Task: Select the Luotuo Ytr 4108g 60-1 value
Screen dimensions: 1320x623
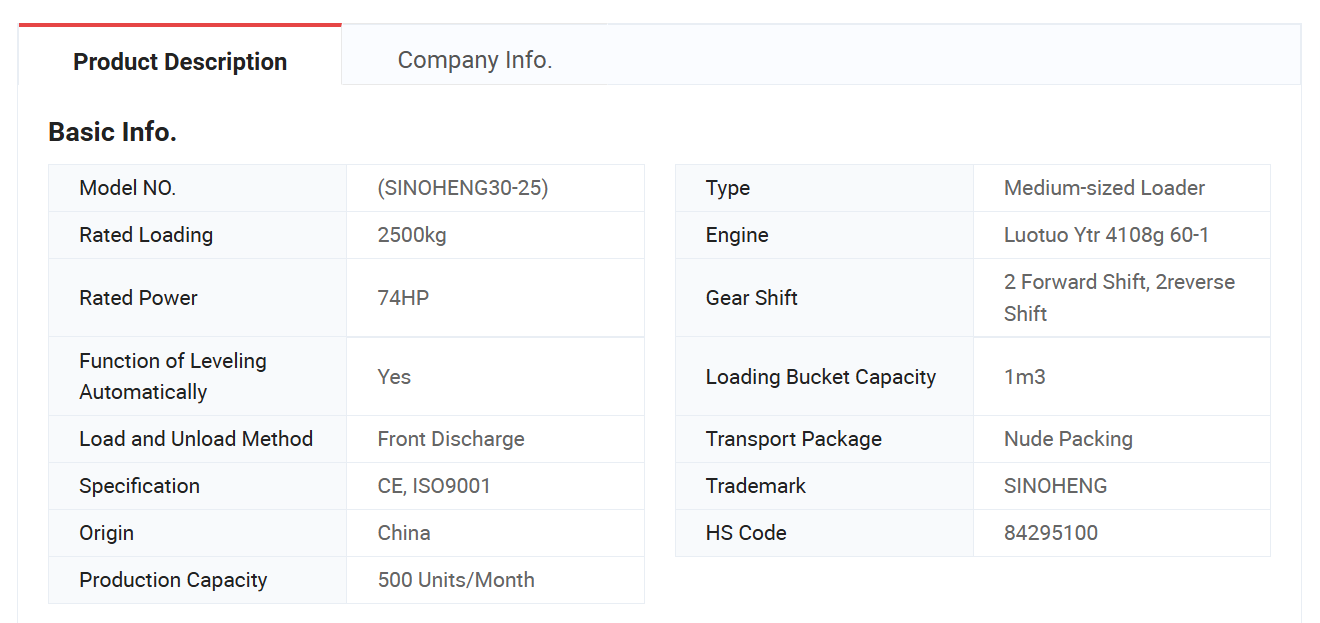Action: (x=1106, y=235)
